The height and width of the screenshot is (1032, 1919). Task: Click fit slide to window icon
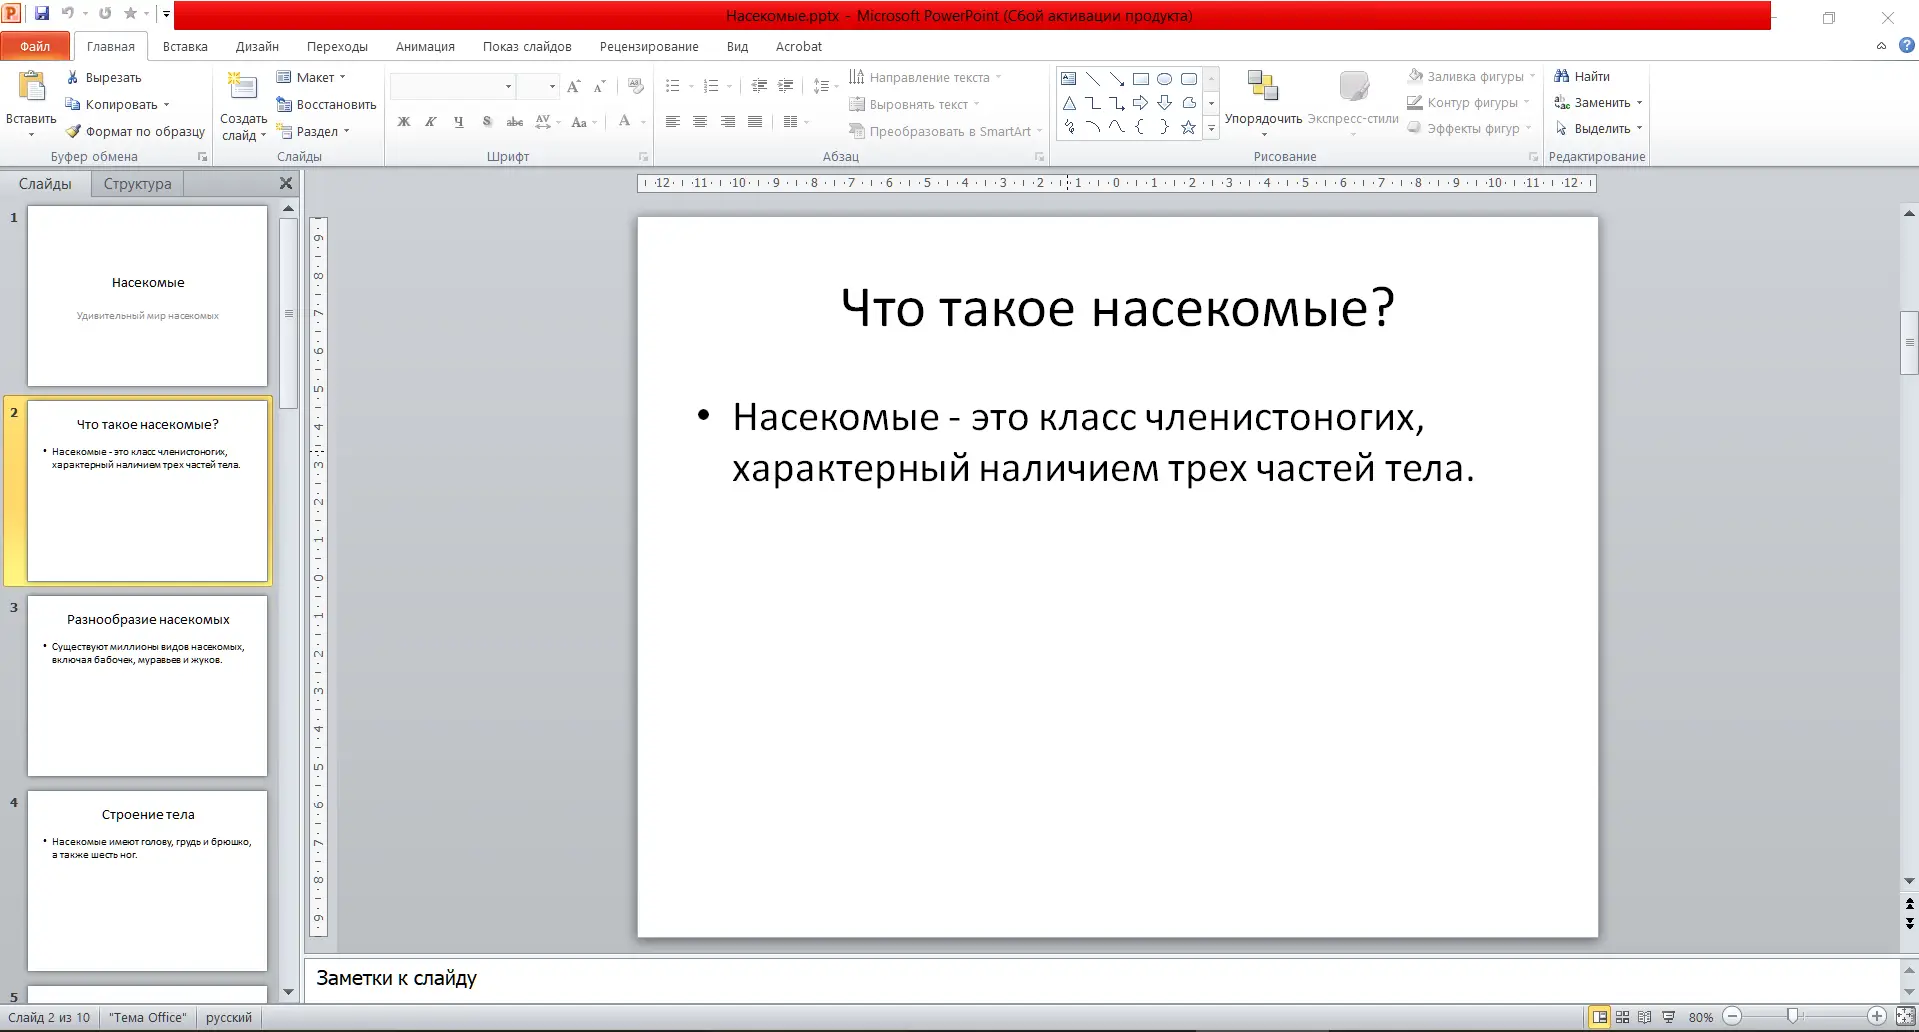click(1906, 1017)
